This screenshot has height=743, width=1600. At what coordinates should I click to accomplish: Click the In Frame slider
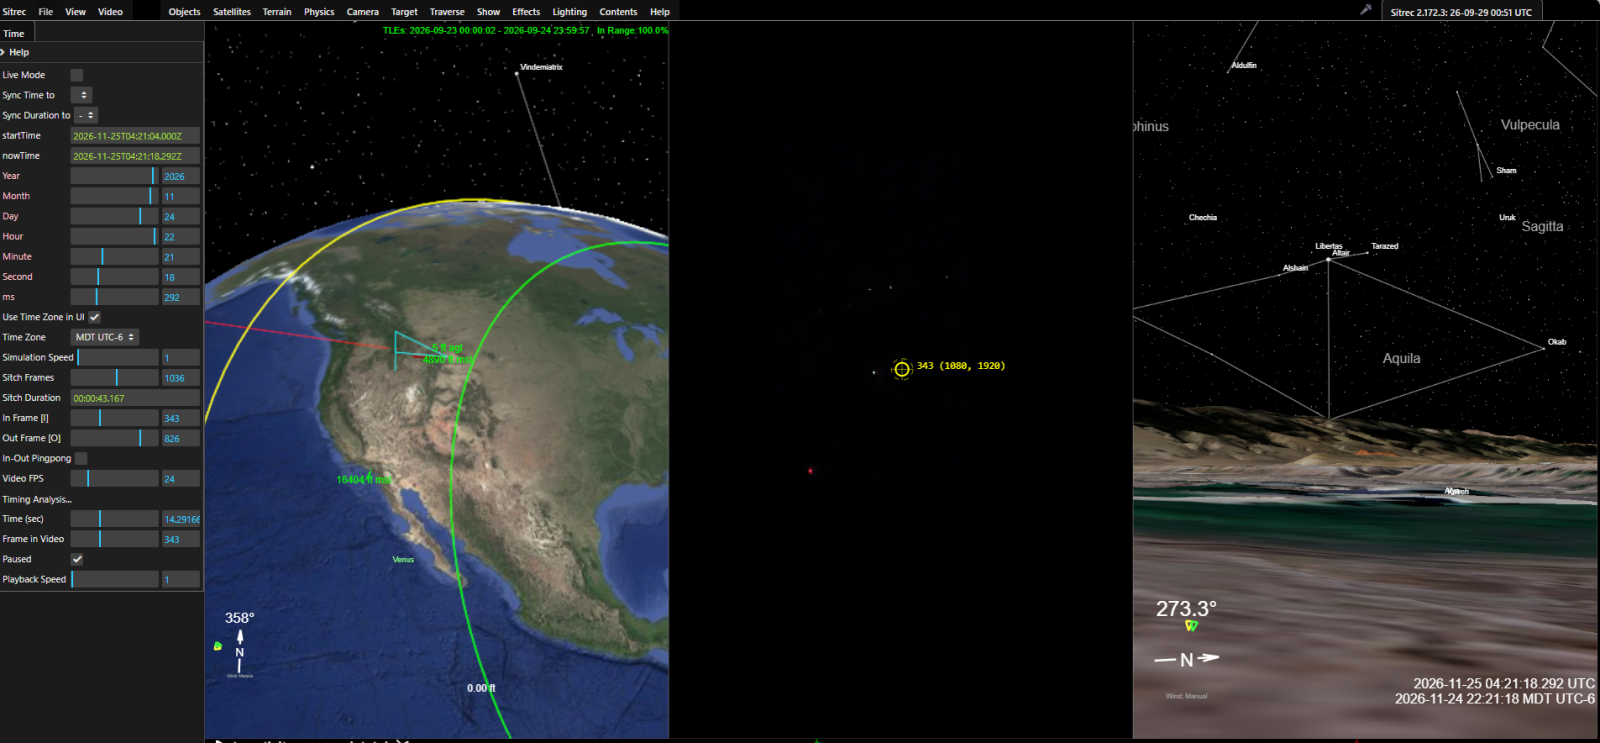[114, 418]
